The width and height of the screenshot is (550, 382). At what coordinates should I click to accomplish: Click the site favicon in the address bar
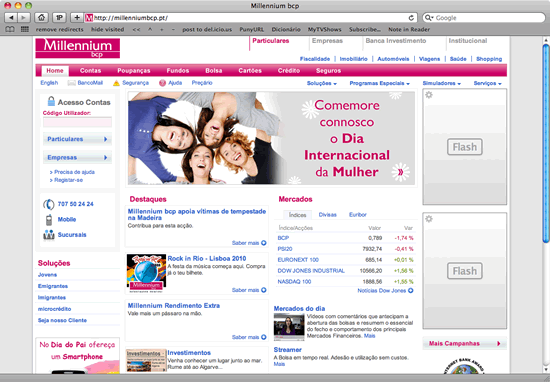coord(89,18)
